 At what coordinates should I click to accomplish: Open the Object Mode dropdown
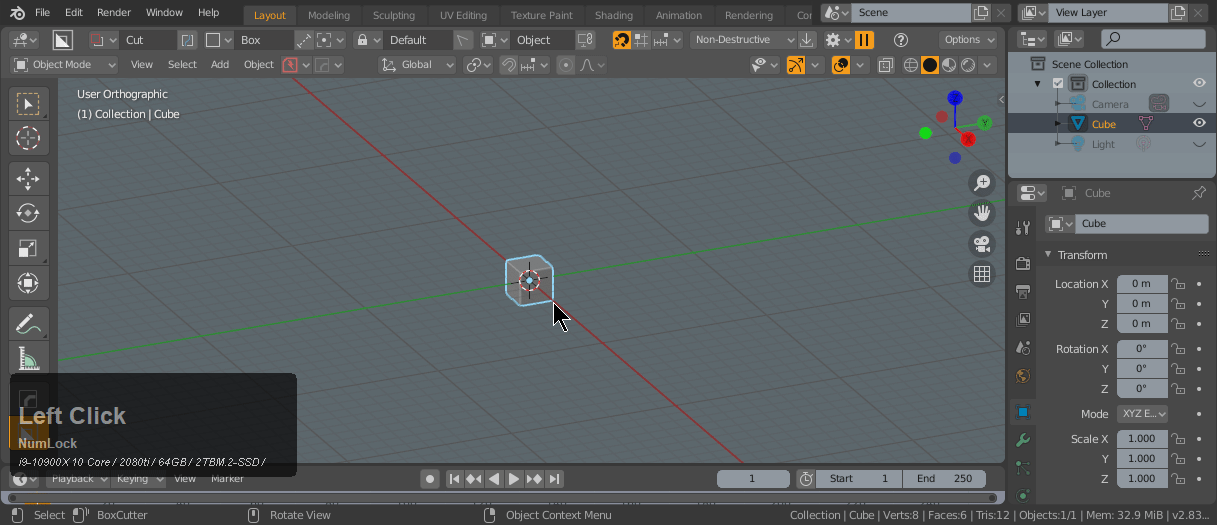(64, 65)
